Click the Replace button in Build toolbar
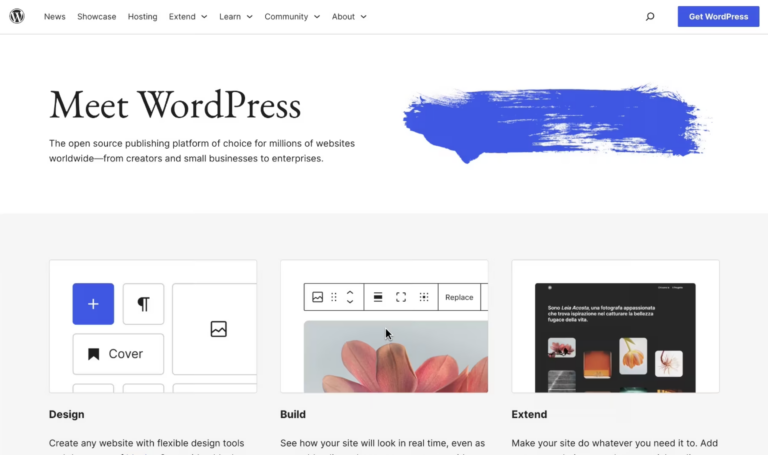The width and height of the screenshot is (768, 455). (x=459, y=297)
